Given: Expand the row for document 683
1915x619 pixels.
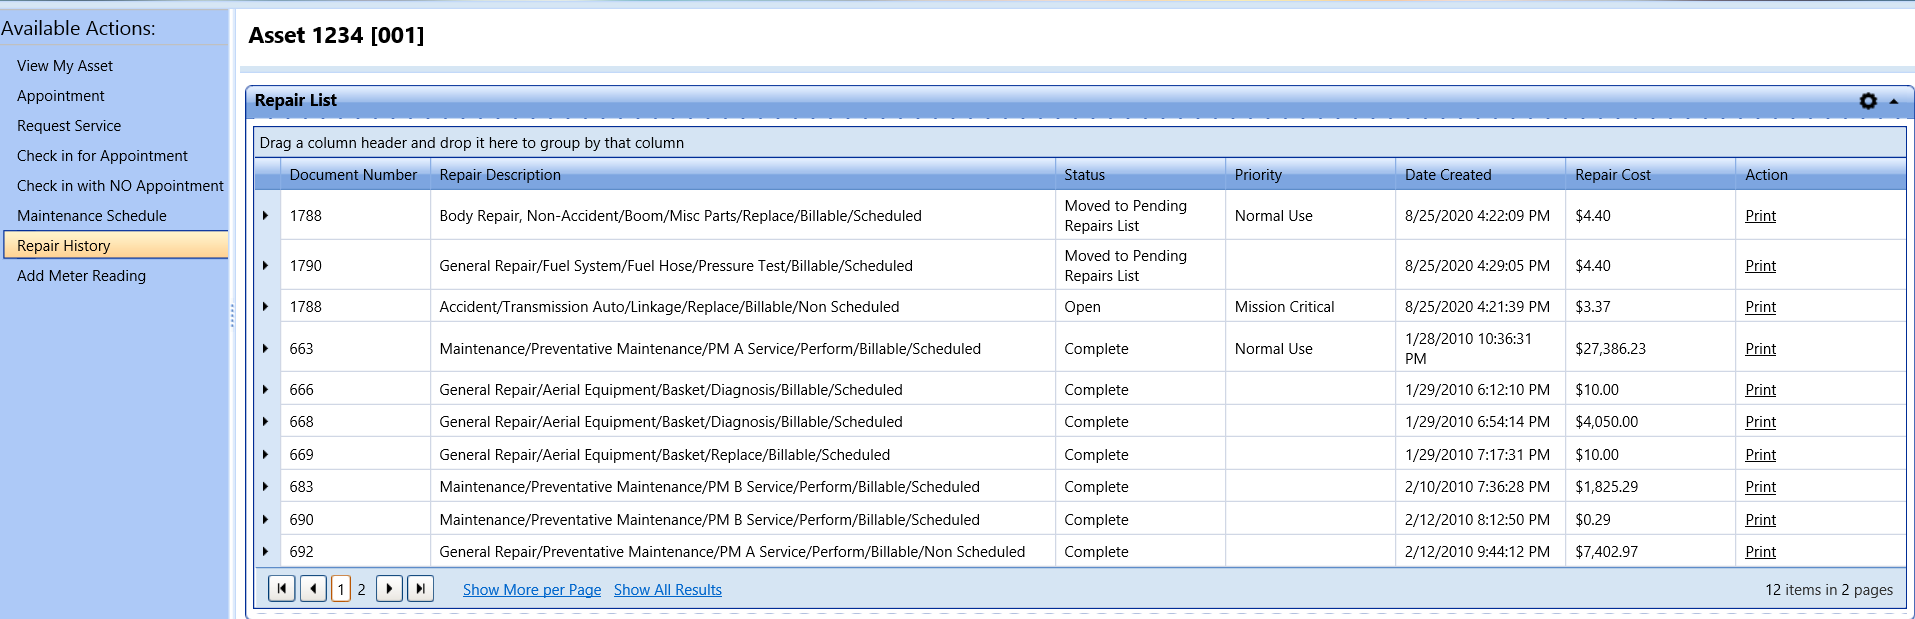Looking at the screenshot, I should tap(266, 486).
